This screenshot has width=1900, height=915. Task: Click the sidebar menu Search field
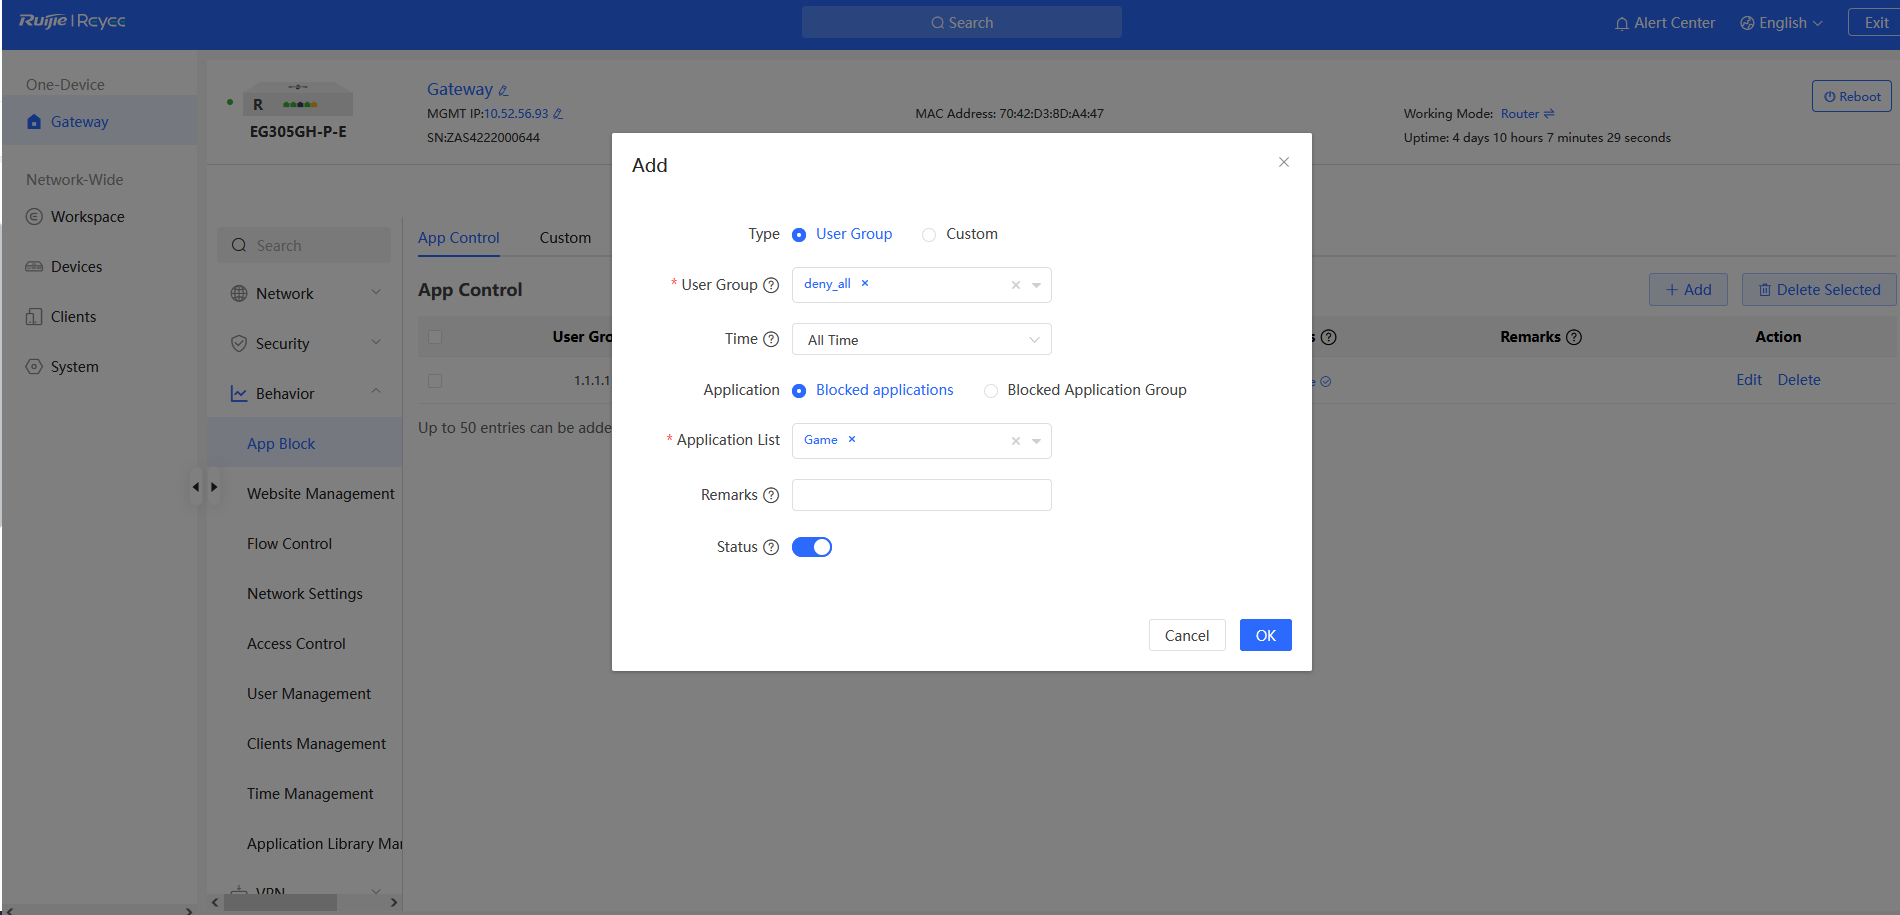(304, 245)
